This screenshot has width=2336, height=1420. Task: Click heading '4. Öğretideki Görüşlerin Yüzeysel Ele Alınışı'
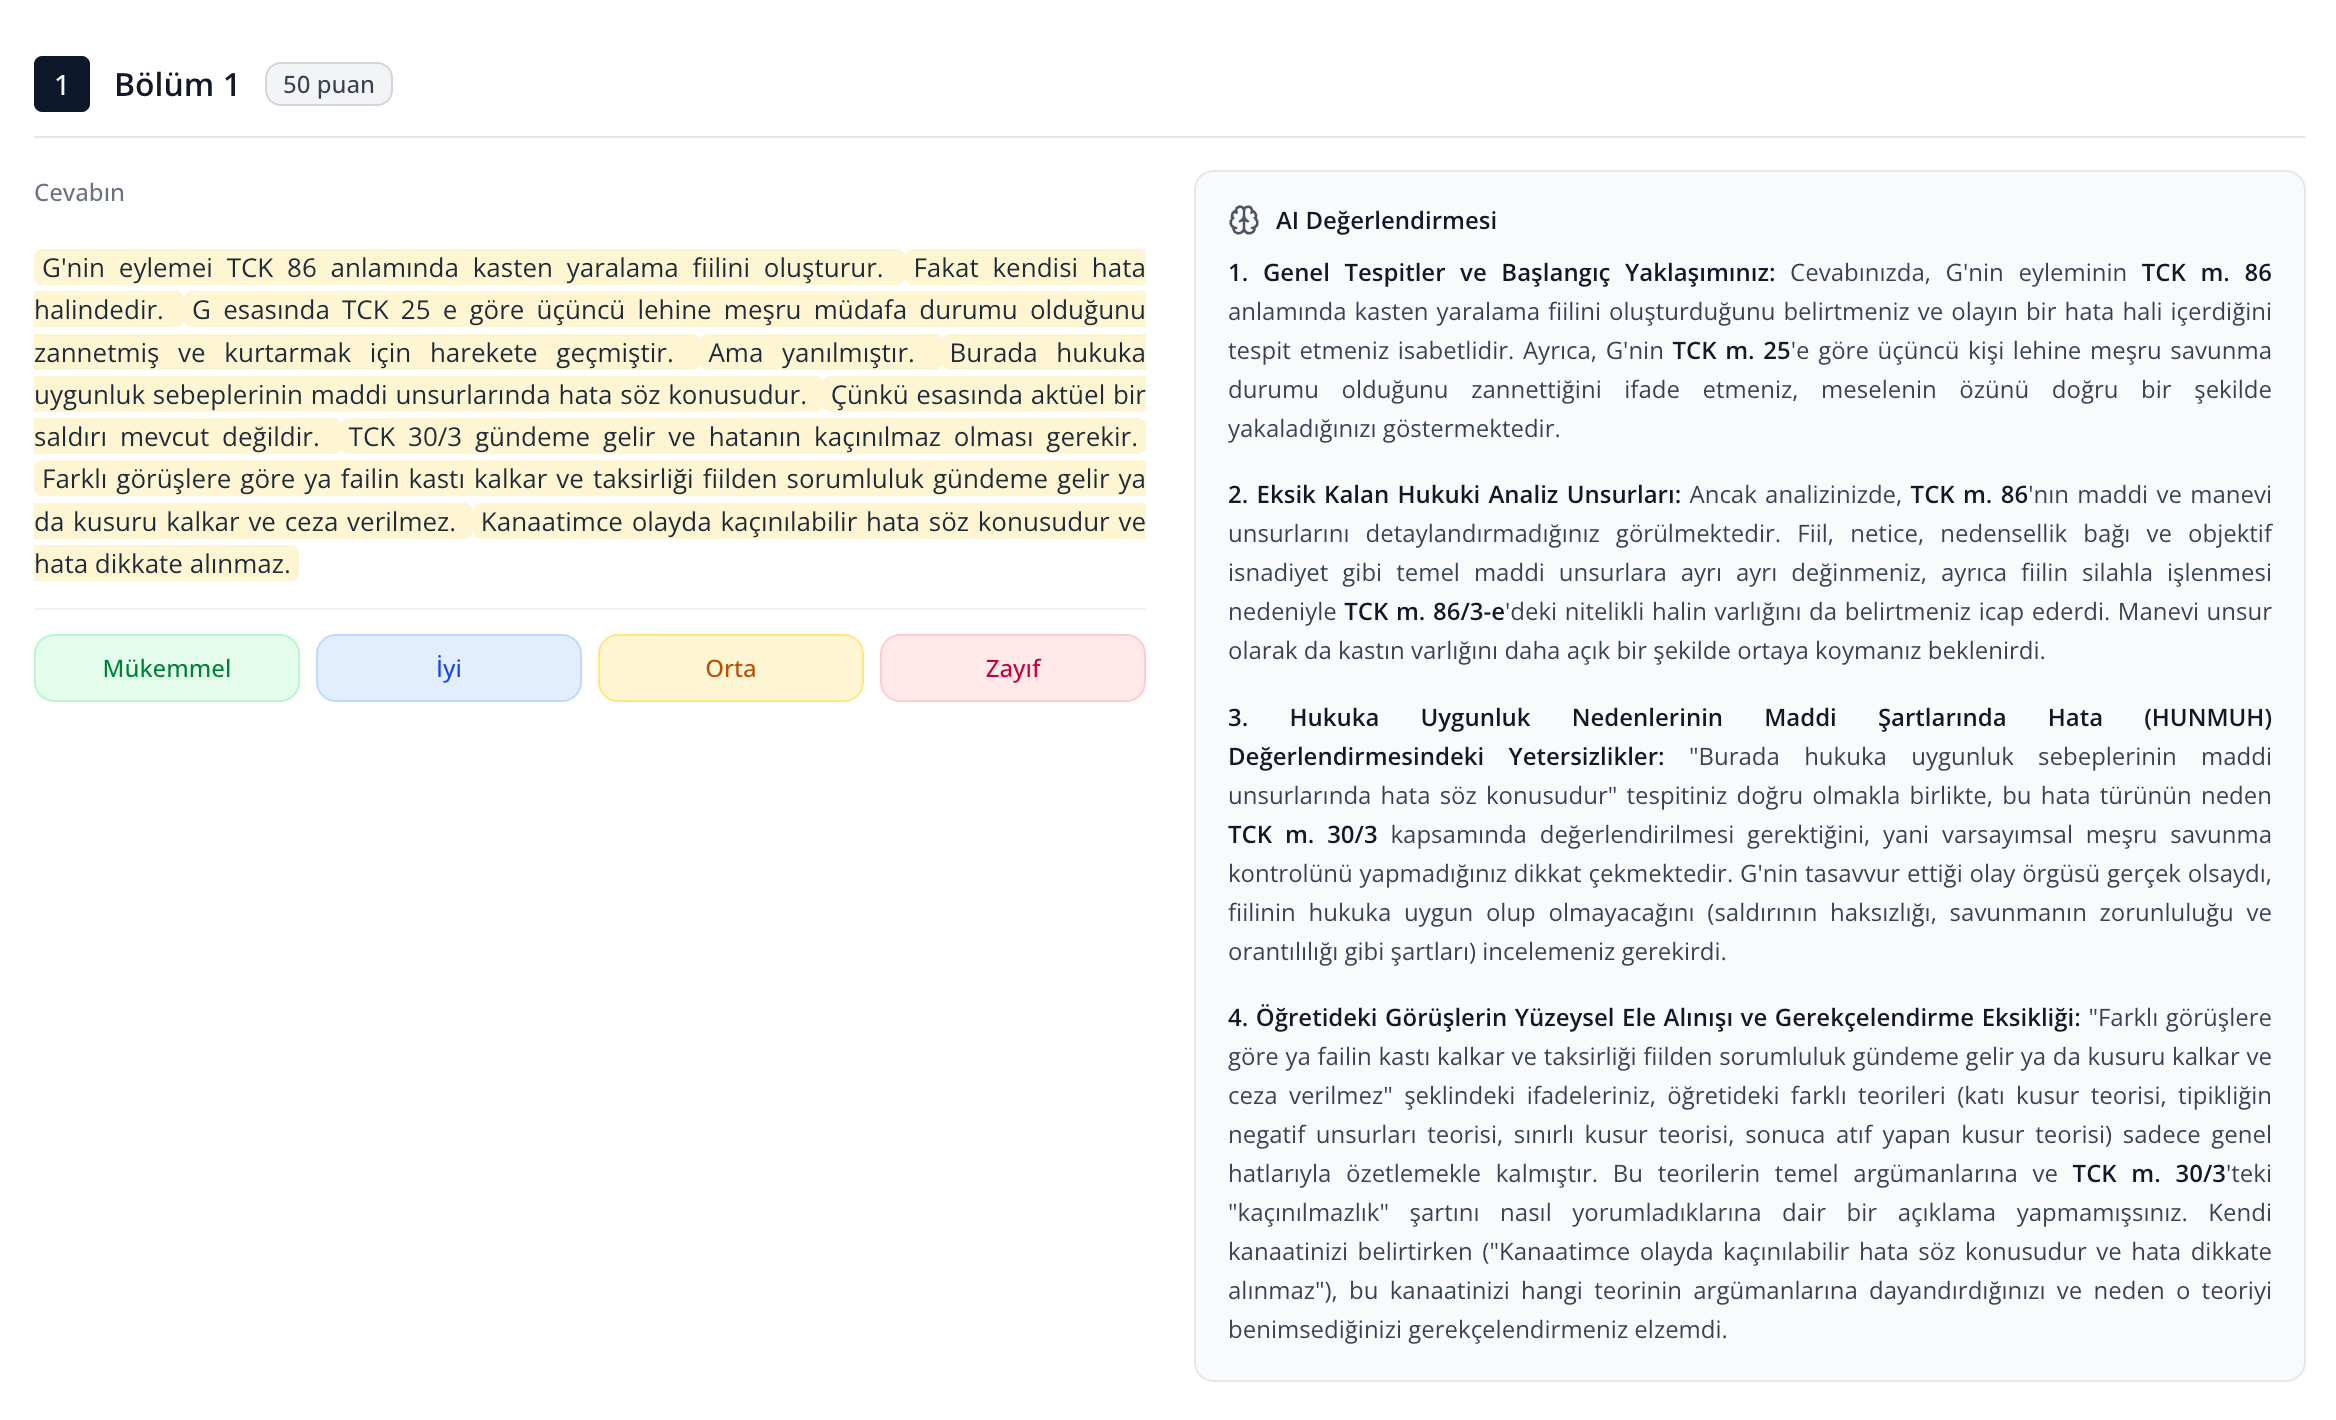tap(1653, 1018)
